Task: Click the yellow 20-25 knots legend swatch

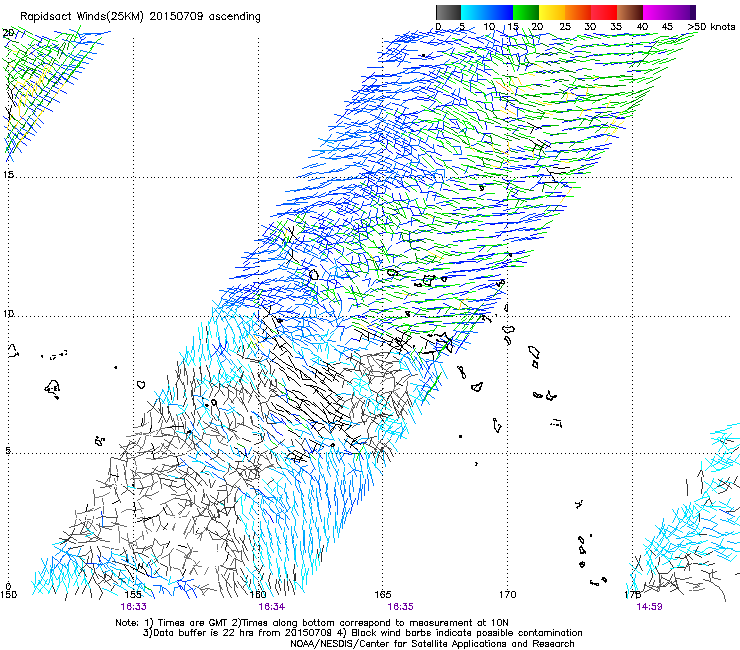Action: point(552,12)
